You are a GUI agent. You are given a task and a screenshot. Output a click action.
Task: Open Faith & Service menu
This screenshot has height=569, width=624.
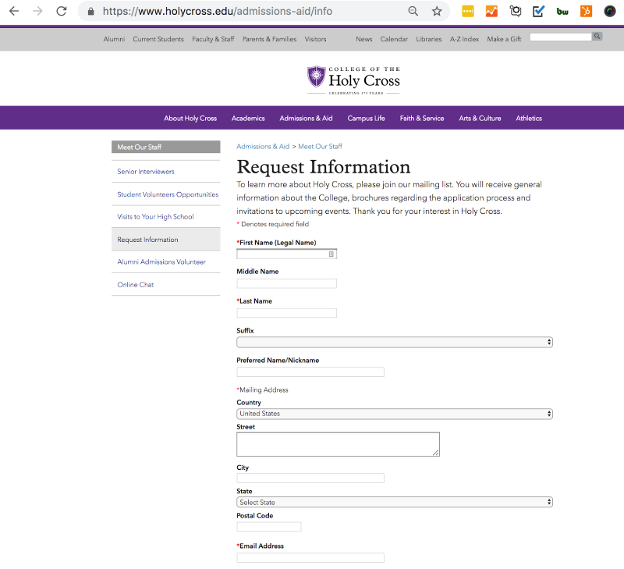422,118
